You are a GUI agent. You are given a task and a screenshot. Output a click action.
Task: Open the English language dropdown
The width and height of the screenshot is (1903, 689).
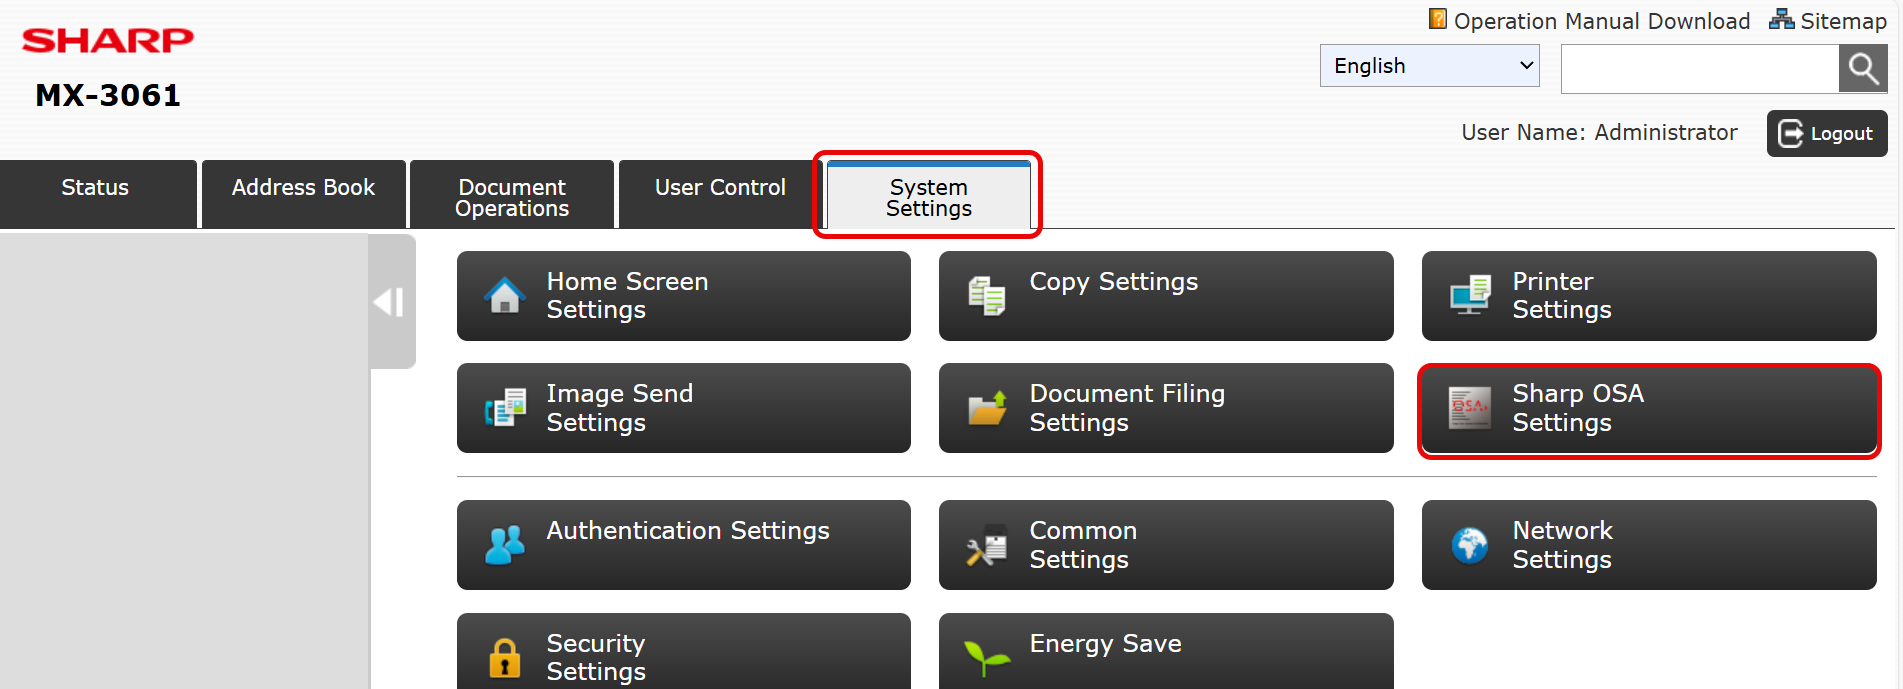1429,66
